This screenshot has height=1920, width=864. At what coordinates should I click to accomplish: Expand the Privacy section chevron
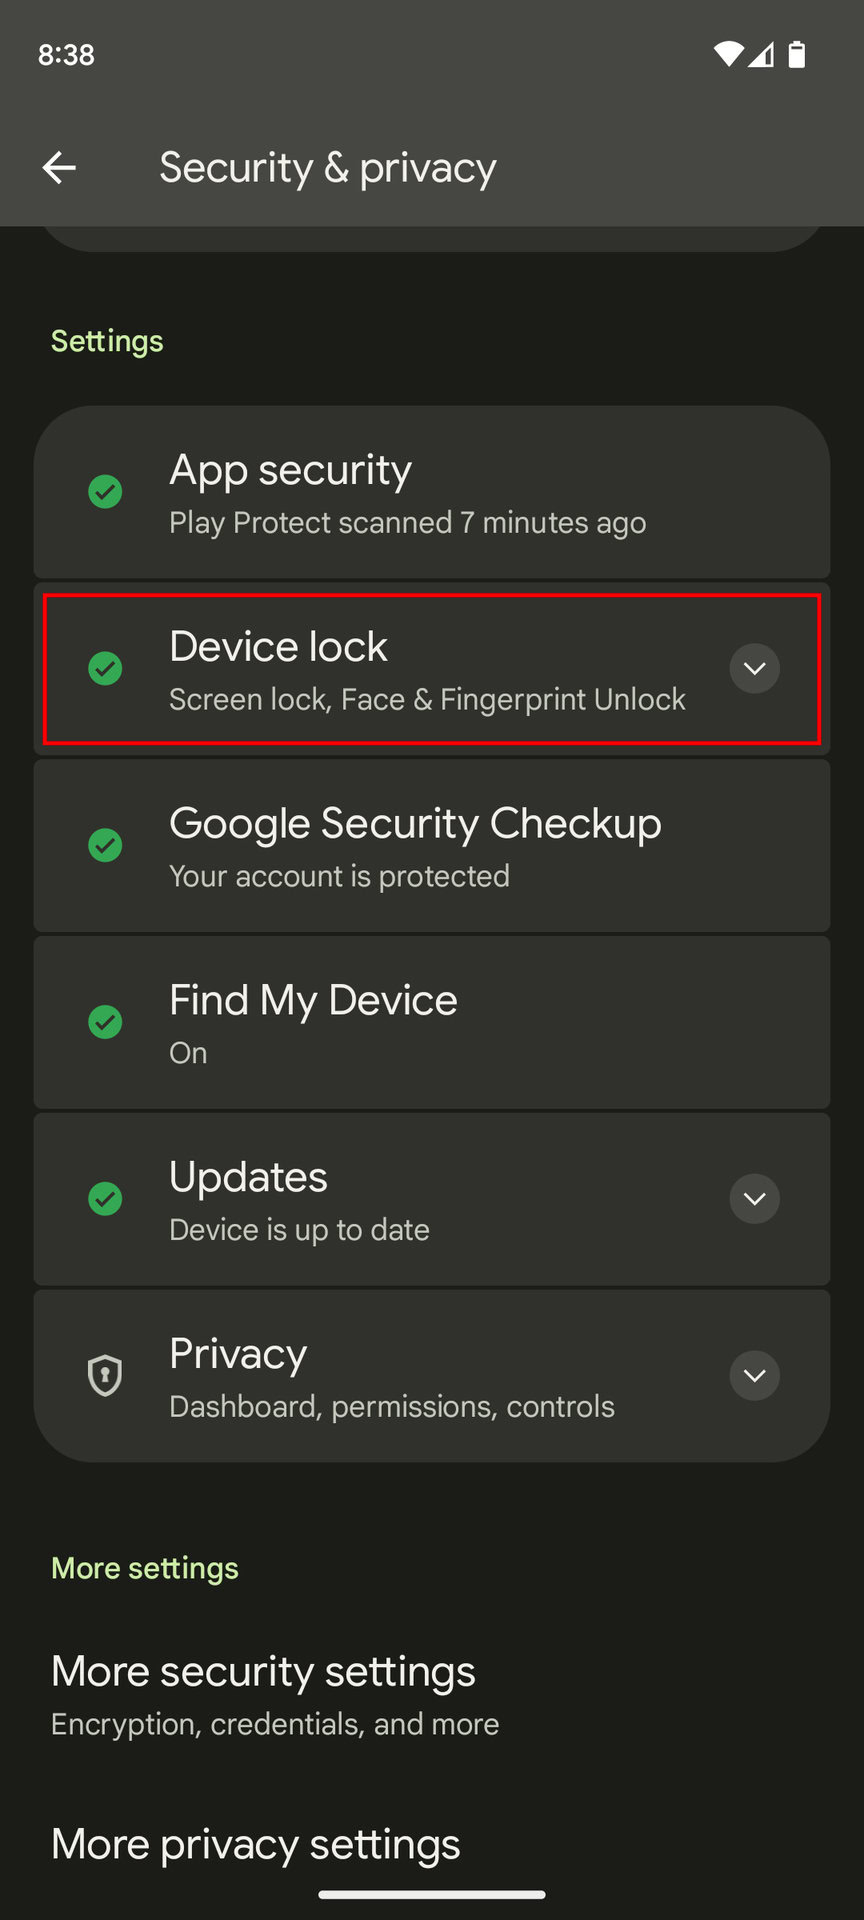point(754,1375)
